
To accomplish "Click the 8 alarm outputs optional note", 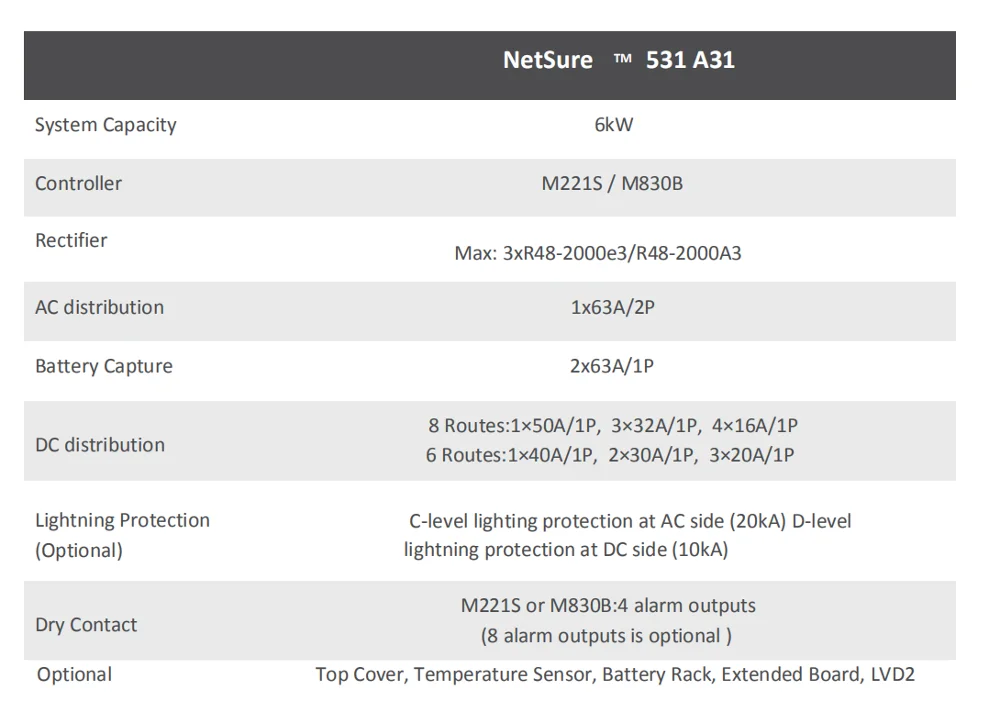I will 606,636.
